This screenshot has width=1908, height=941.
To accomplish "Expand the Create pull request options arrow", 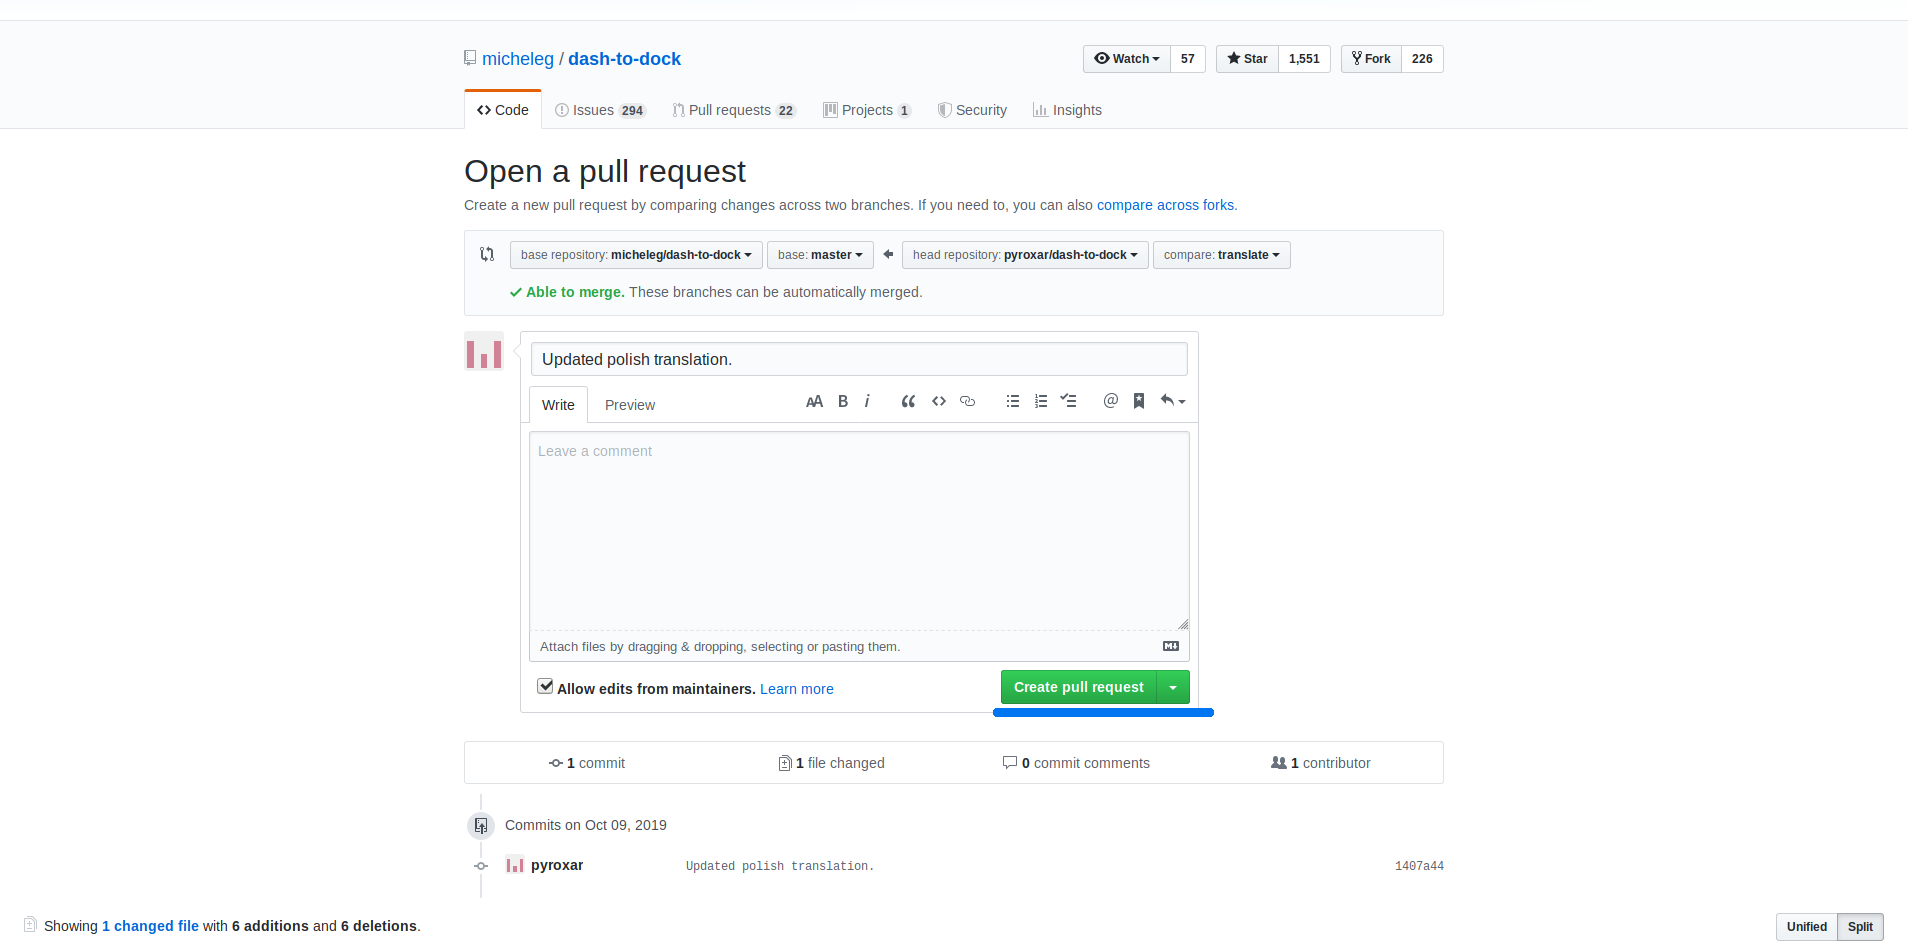I will point(1173,687).
